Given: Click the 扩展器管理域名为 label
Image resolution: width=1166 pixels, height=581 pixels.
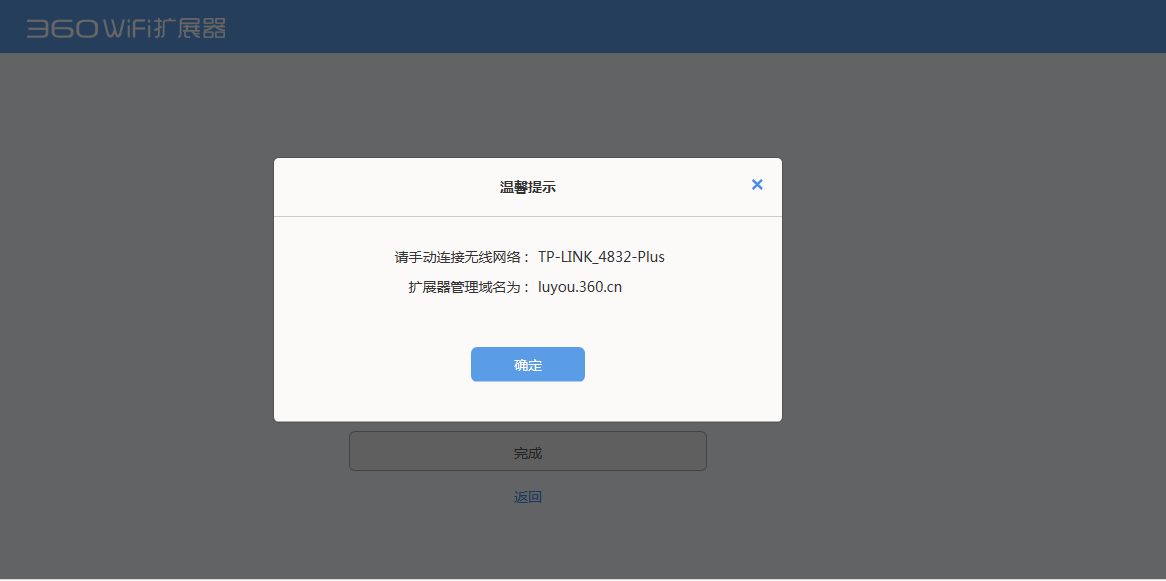Looking at the screenshot, I should click(467, 287).
